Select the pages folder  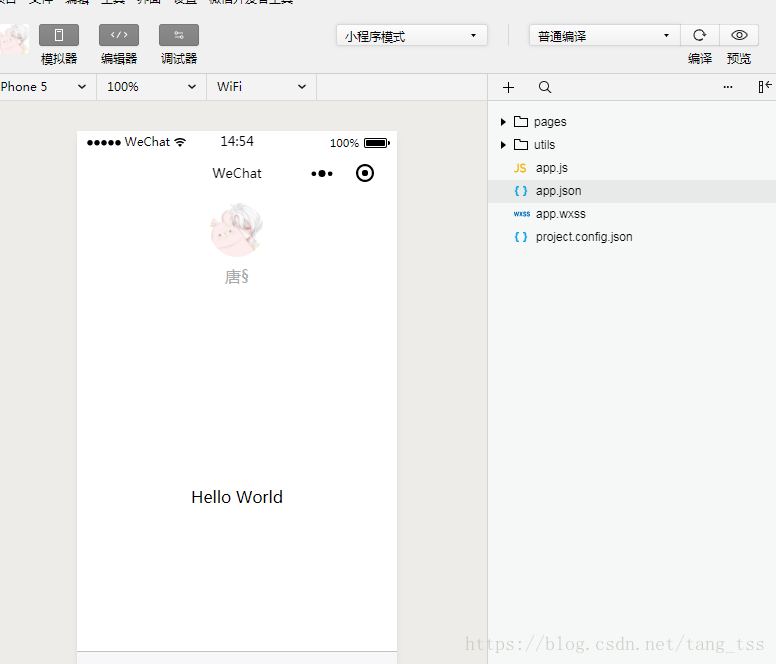coord(632,122)
